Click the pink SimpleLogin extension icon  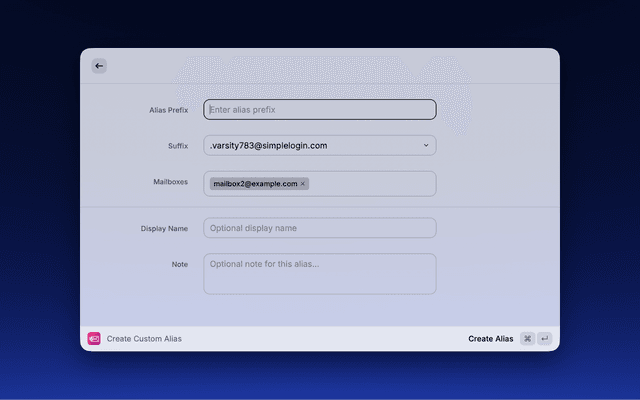pos(94,339)
